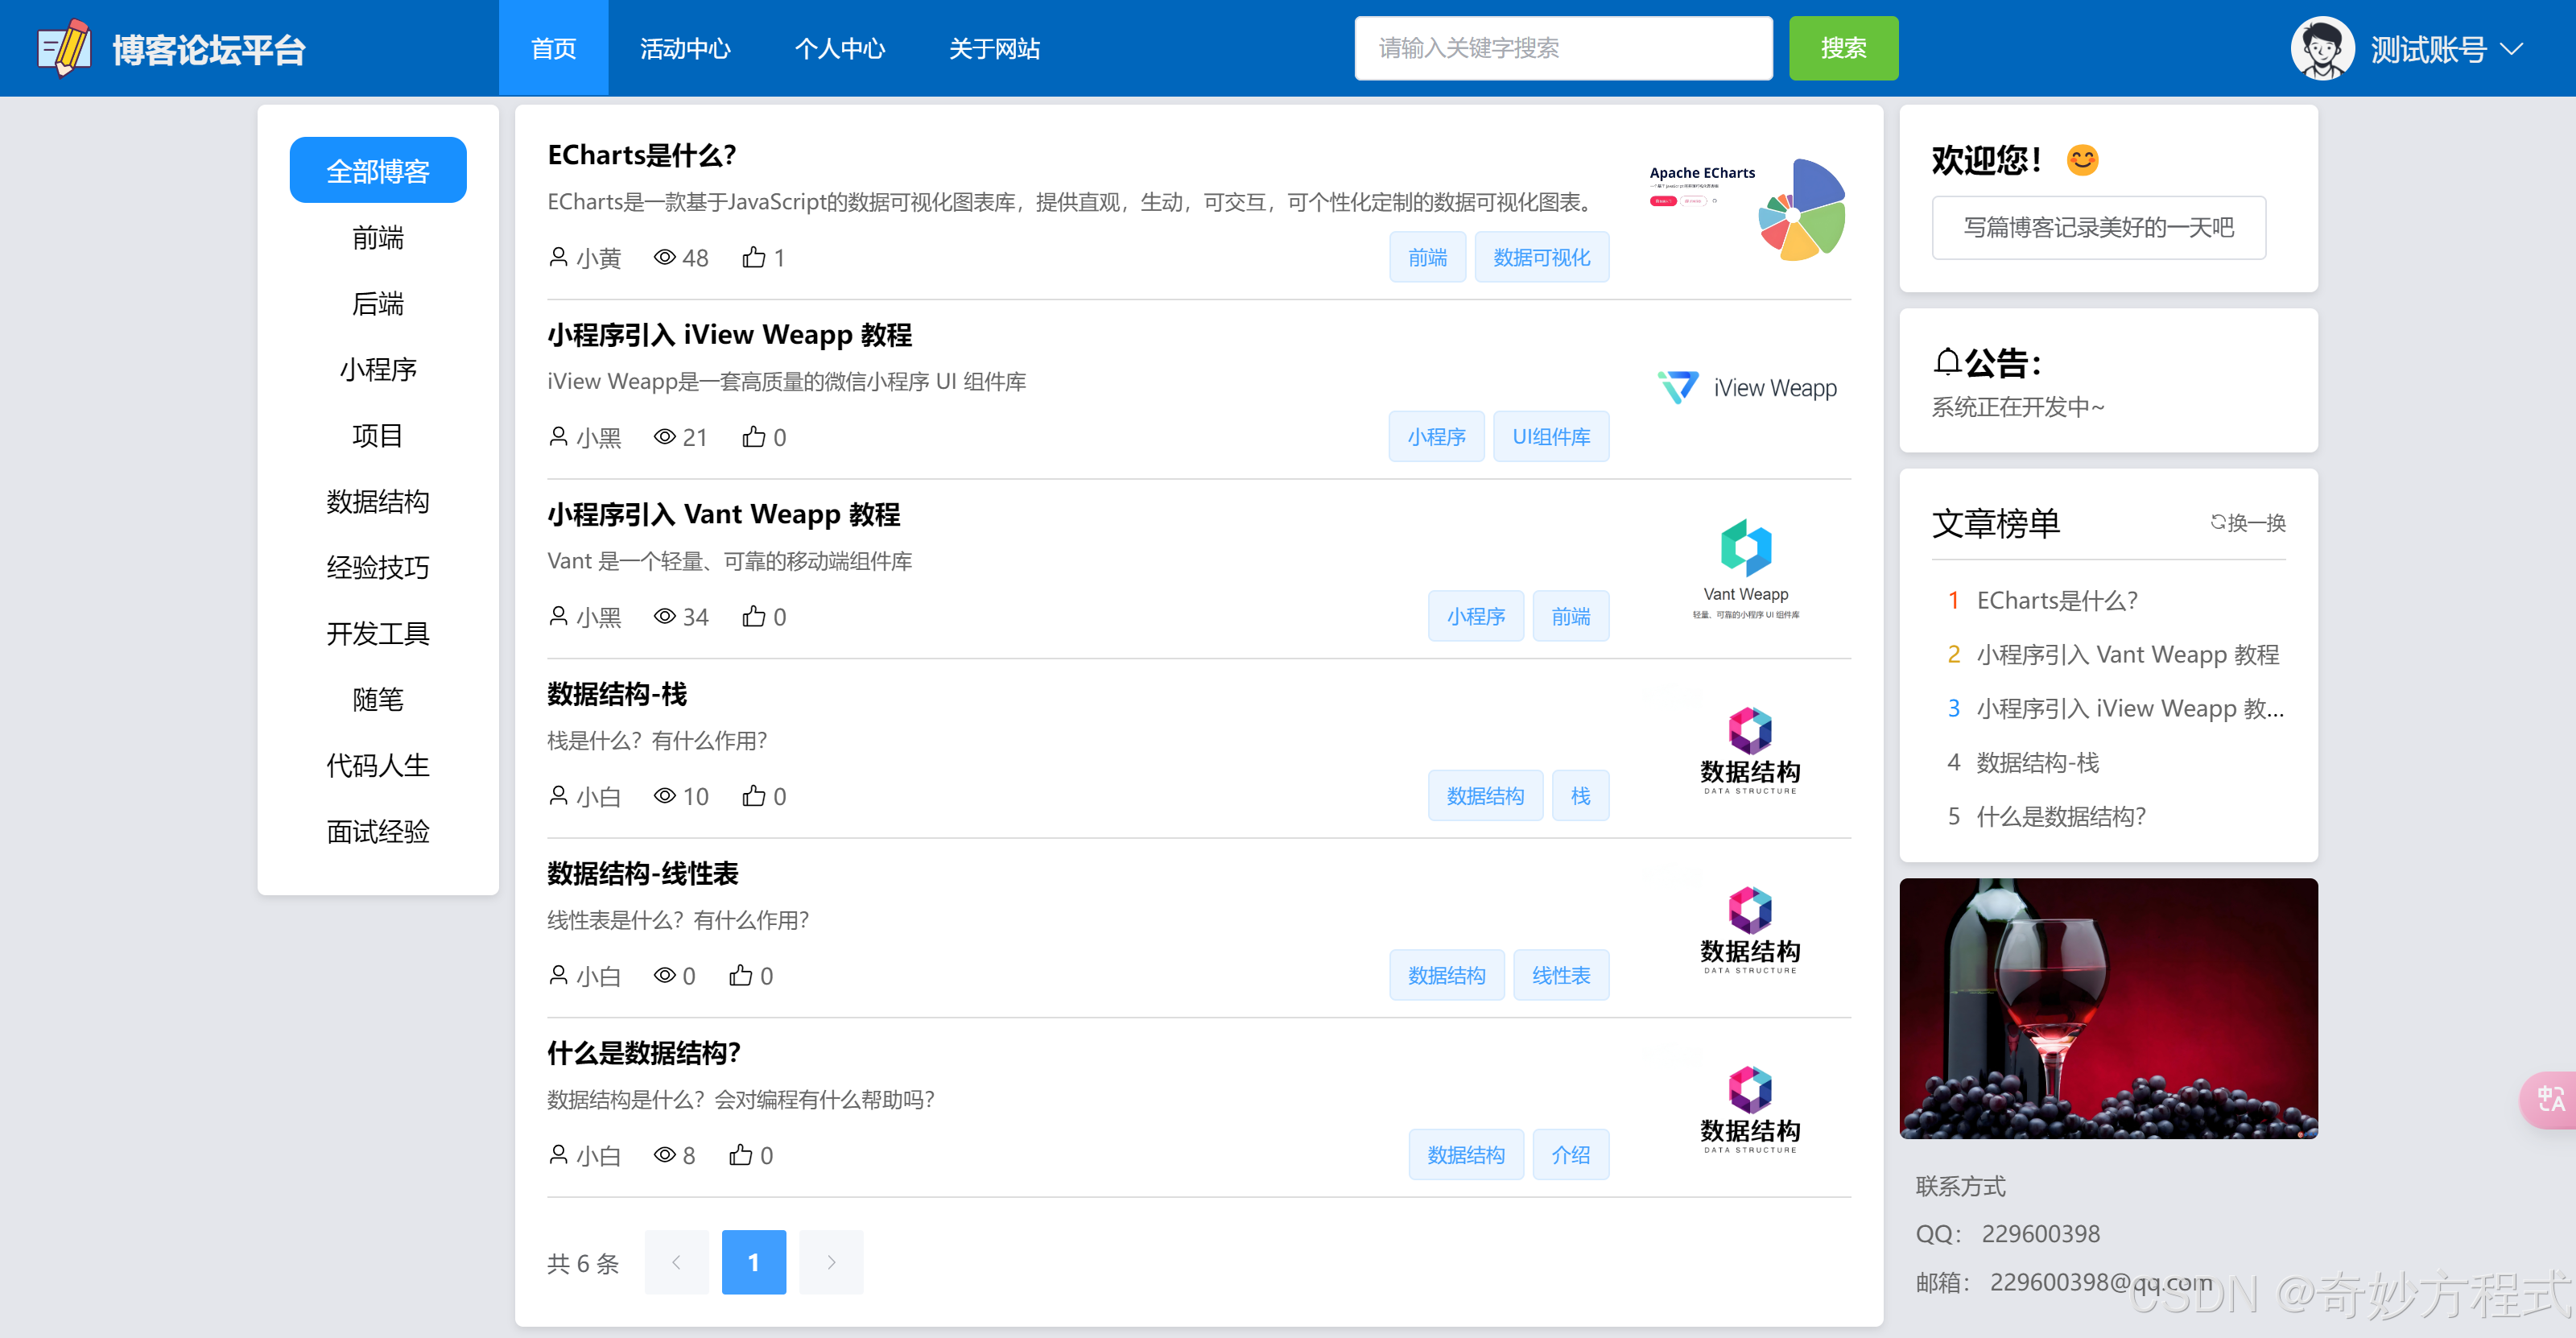The image size is (2576, 1338).
Task: Click the 换一换 refresh icon
Action: point(2217,522)
